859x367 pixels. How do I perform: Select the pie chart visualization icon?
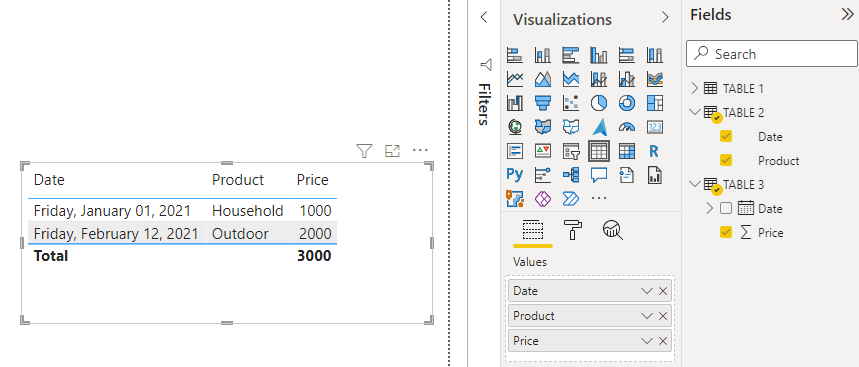(x=599, y=102)
